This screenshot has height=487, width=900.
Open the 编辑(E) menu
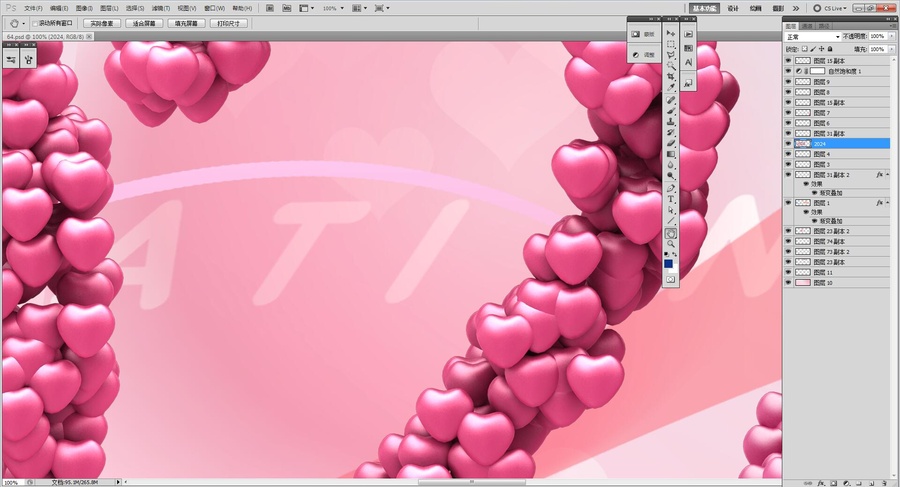click(59, 9)
